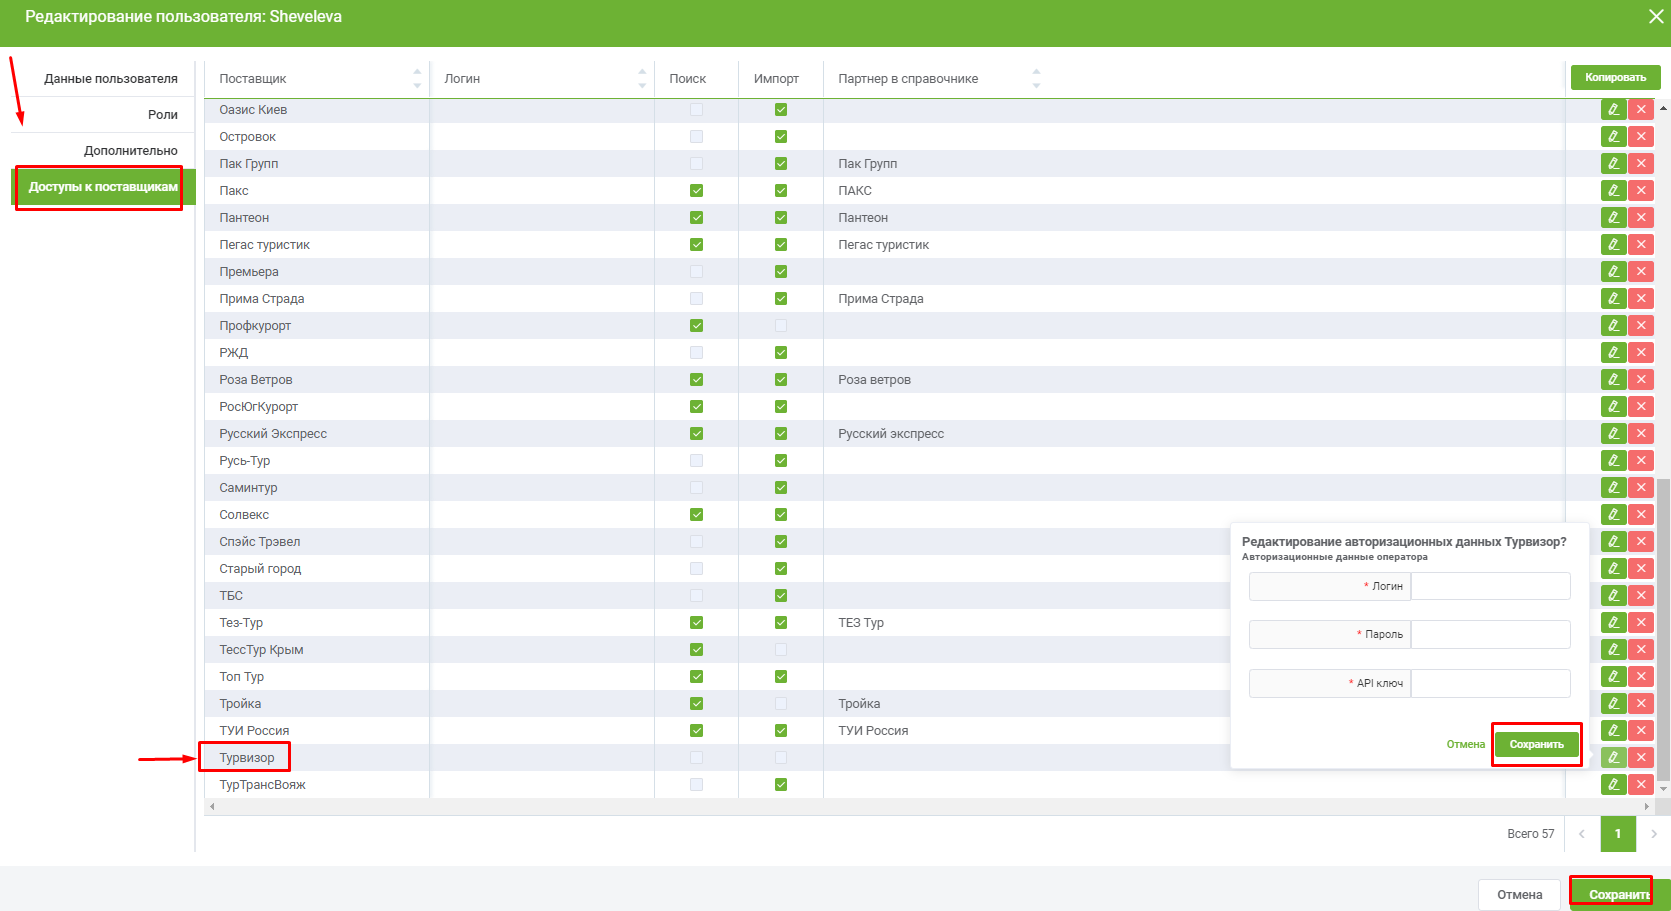Enable Импорт for Профкурорт

[781, 326]
